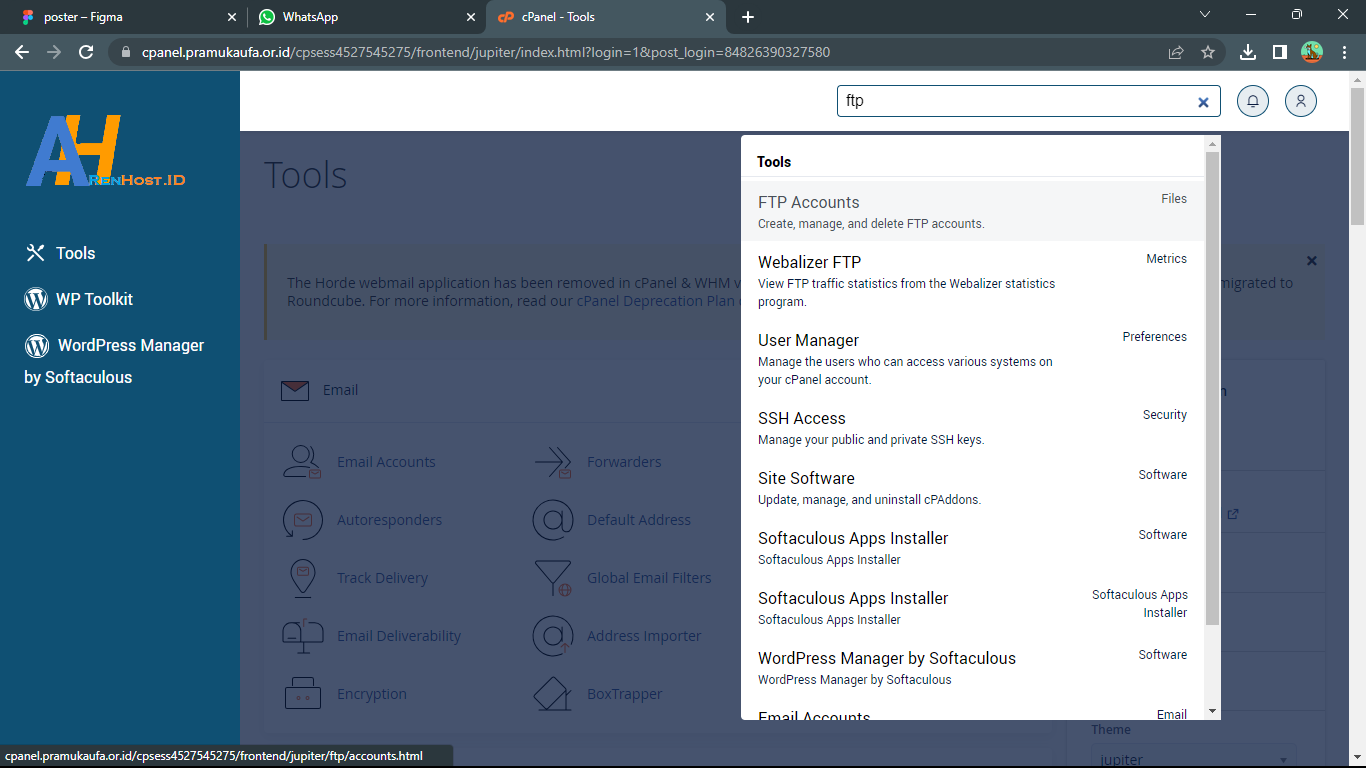Image resolution: width=1366 pixels, height=769 pixels.
Task: Bookmark this page with star icon
Action: tap(1208, 52)
